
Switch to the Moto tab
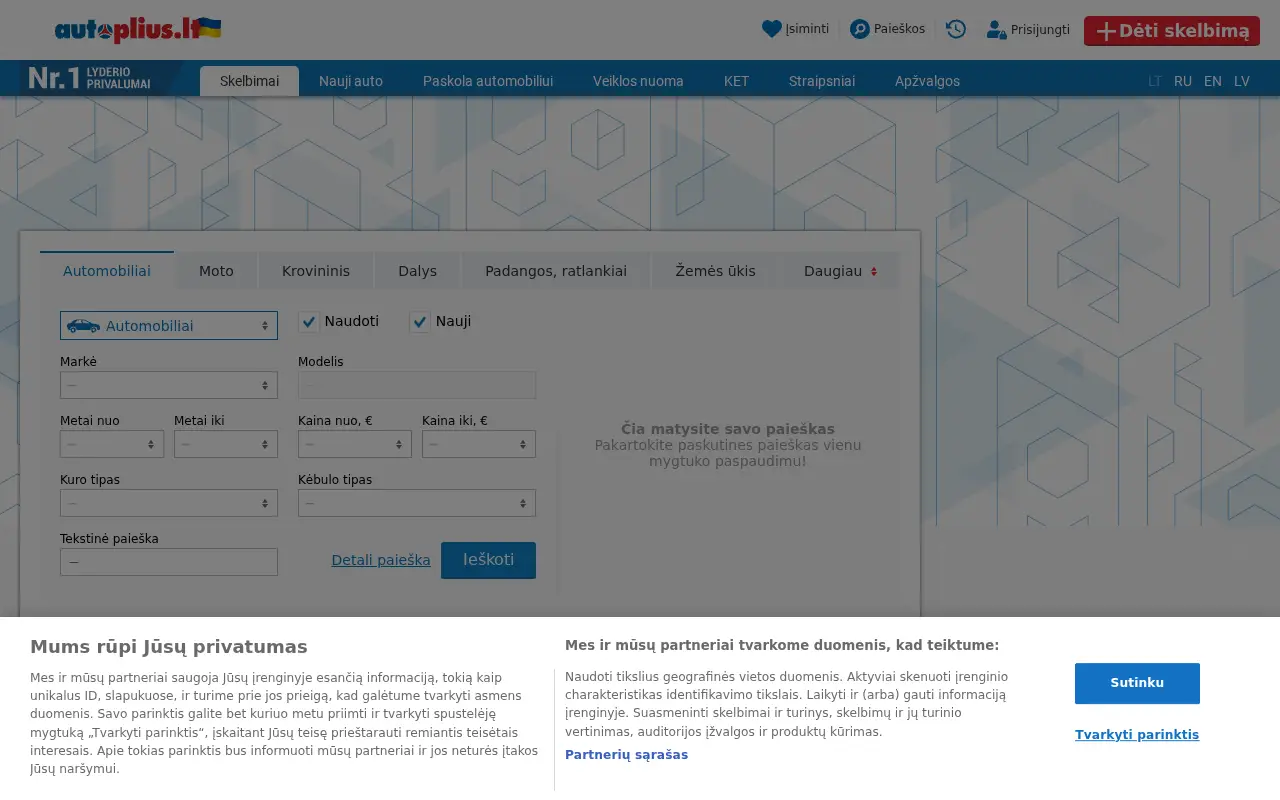(x=216, y=271)
